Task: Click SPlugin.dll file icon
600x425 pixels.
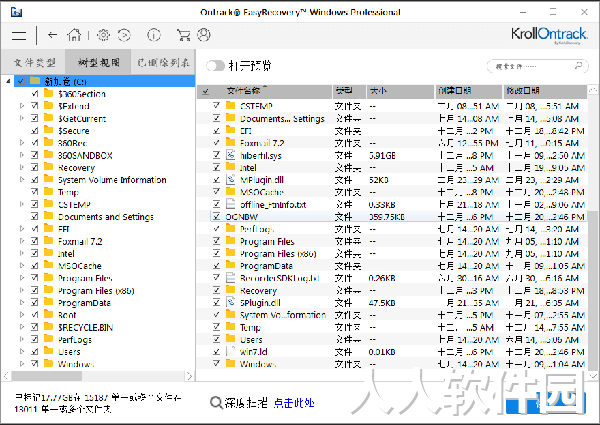Action: click(x=230, y=302)
